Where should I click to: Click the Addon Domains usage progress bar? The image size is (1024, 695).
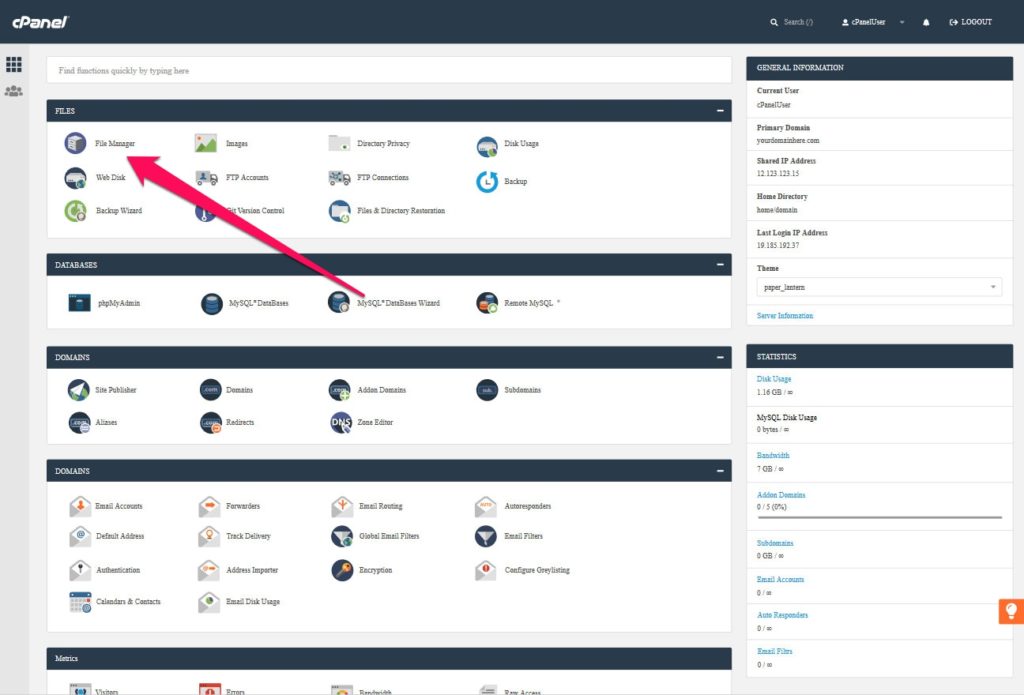879,517
